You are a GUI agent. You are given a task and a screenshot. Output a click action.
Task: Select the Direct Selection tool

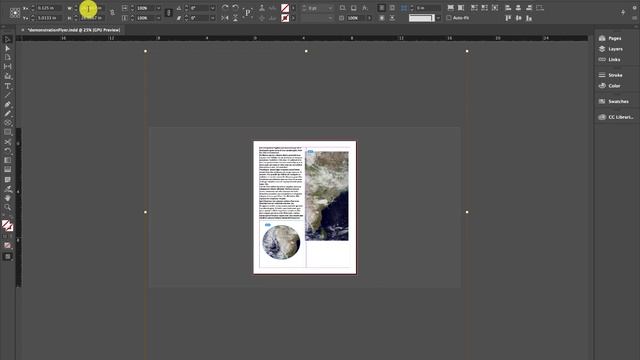(7, 48)
